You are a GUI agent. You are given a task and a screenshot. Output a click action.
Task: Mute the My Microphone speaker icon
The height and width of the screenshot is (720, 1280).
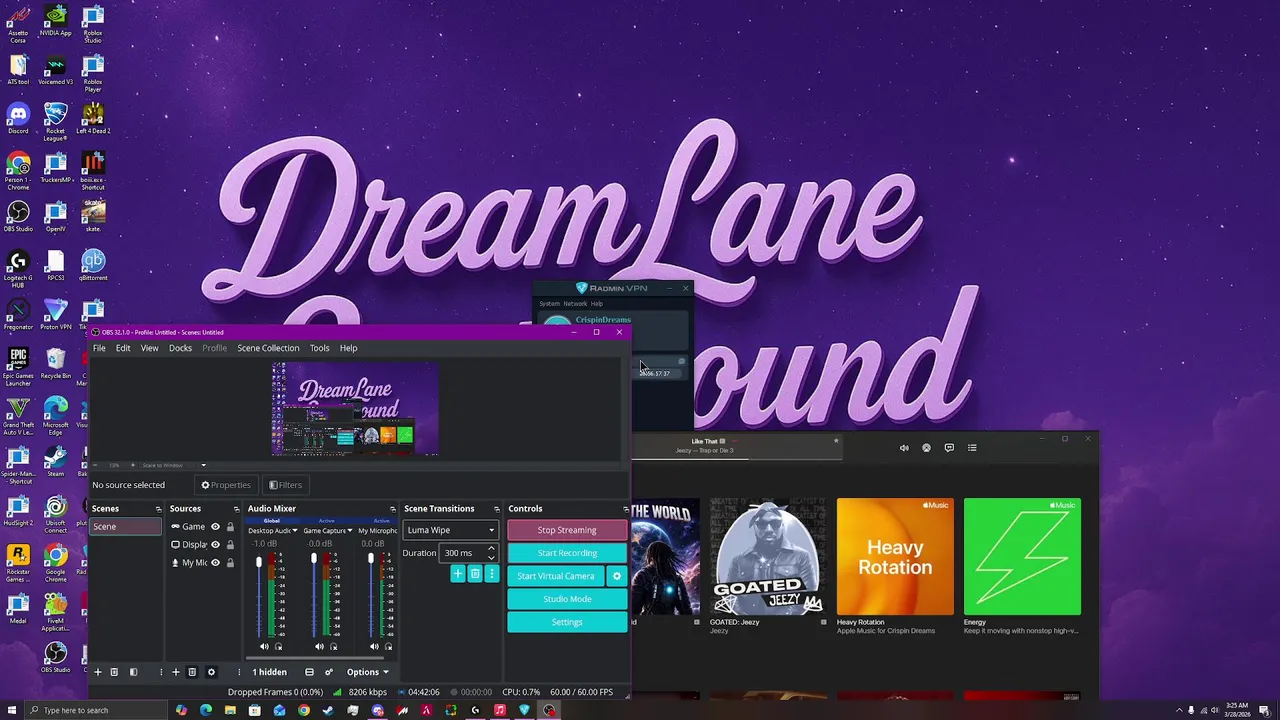pyautogui.click(x=375, y=647)
